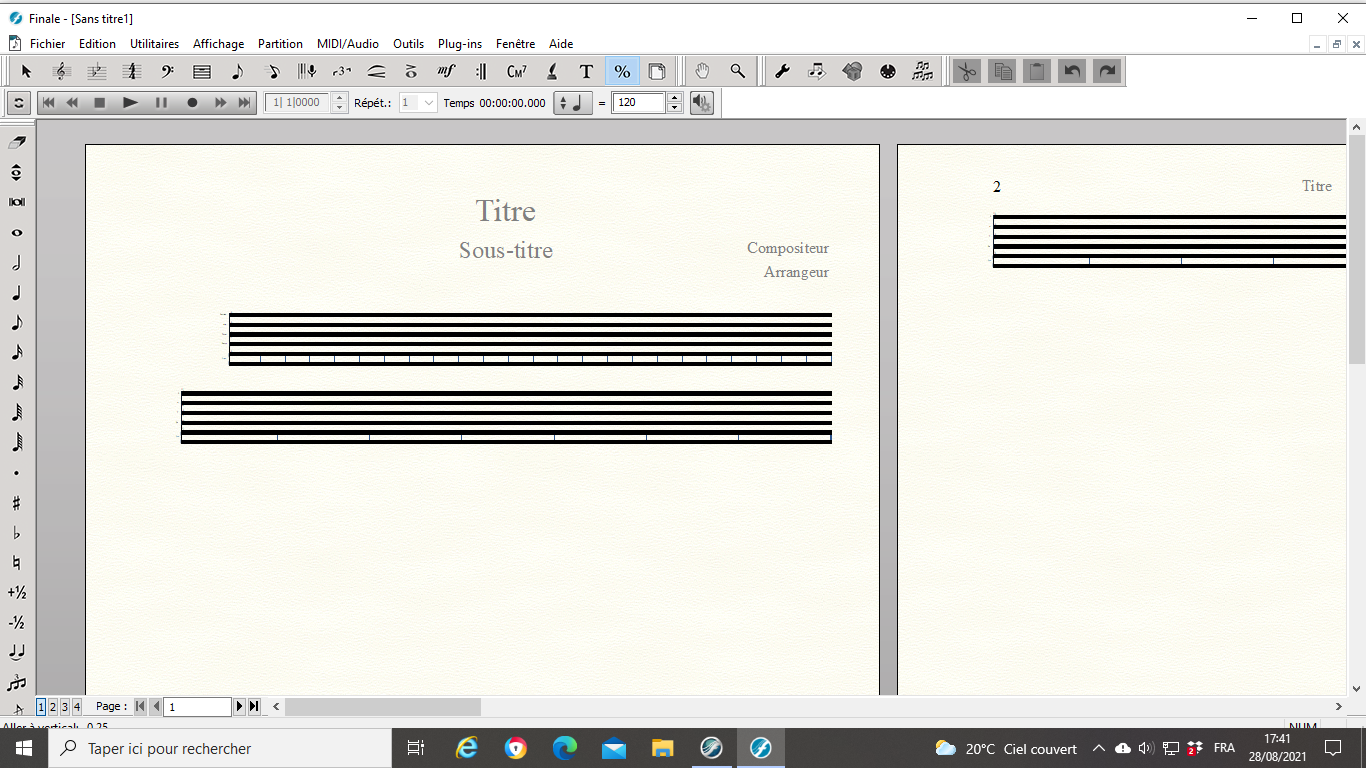Image resolution: width=1366 pixels, height=768 pixels.
Task: Select the Chord tool (CM7 icon)
Action: click(x=516, y=71)
